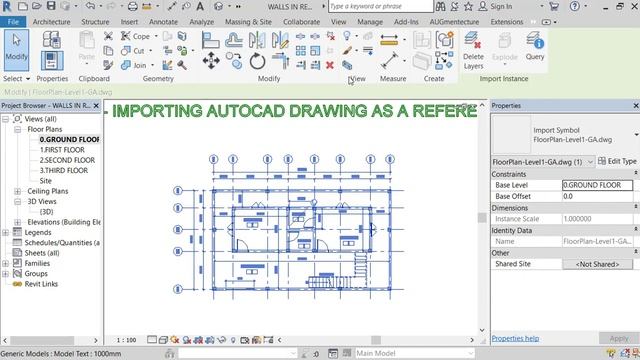The height and width of the screenshot is (360, 640).
Task: Expand the Families node
Action: pyautogui.click(x=6, y=263)
